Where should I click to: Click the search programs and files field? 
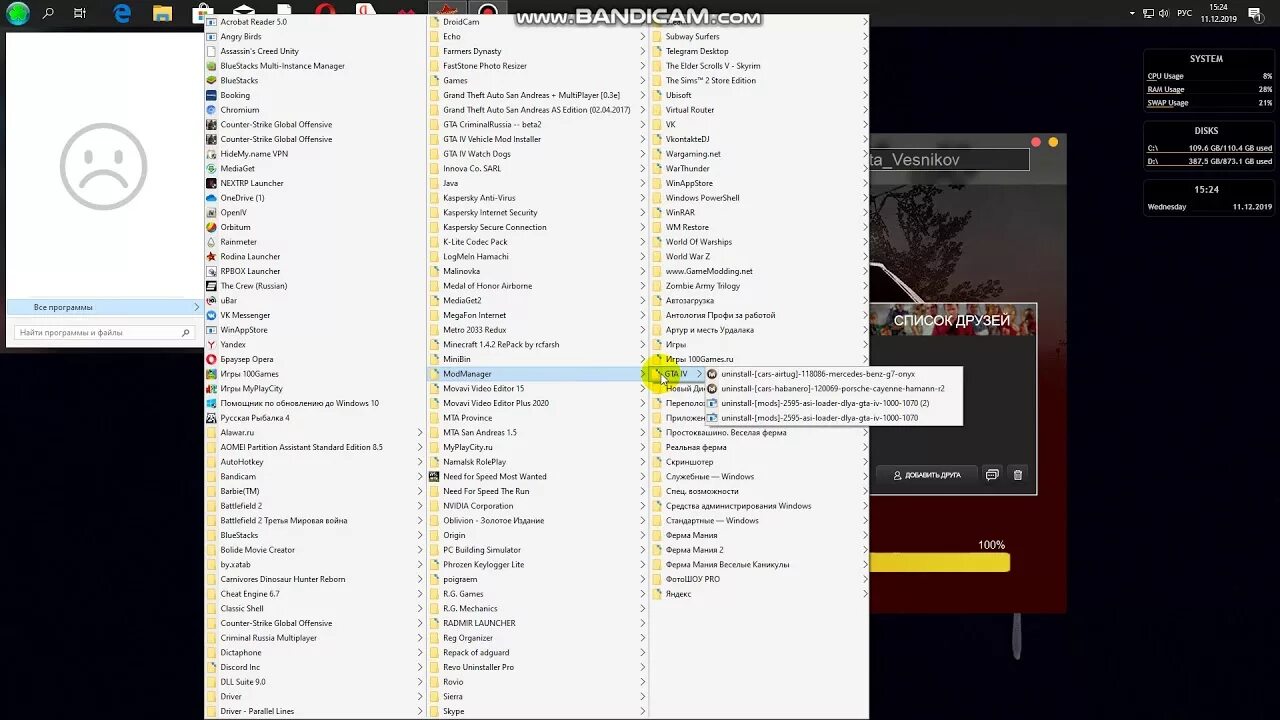coord(103,333)
